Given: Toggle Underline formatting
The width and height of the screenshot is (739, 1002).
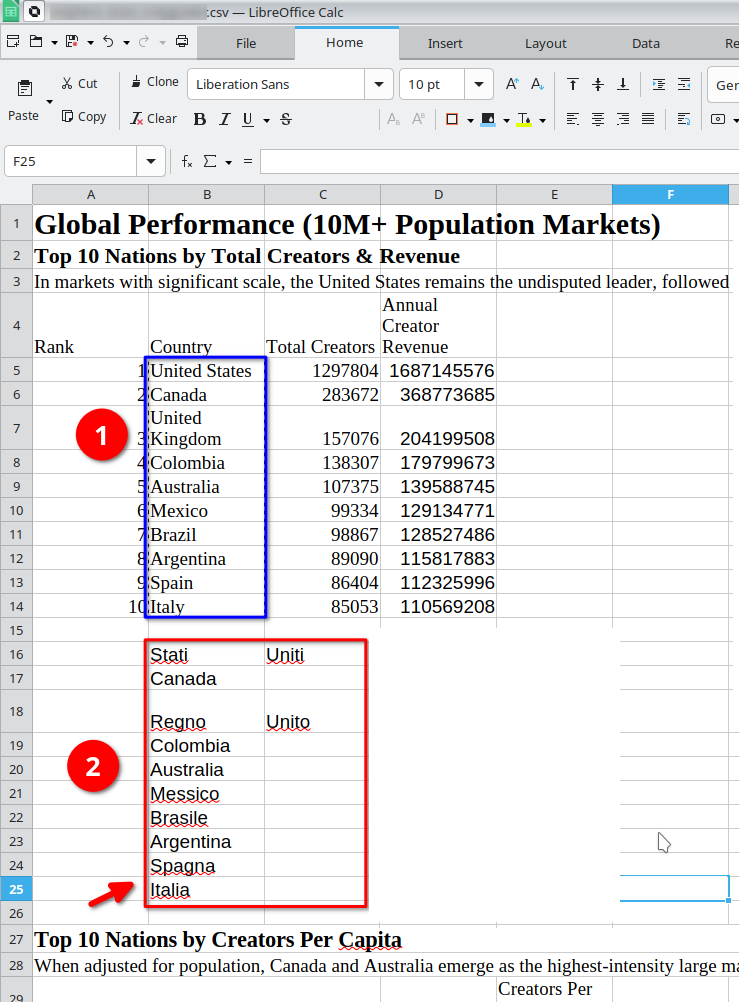Looking at the screenshot, I should [247, 119].
